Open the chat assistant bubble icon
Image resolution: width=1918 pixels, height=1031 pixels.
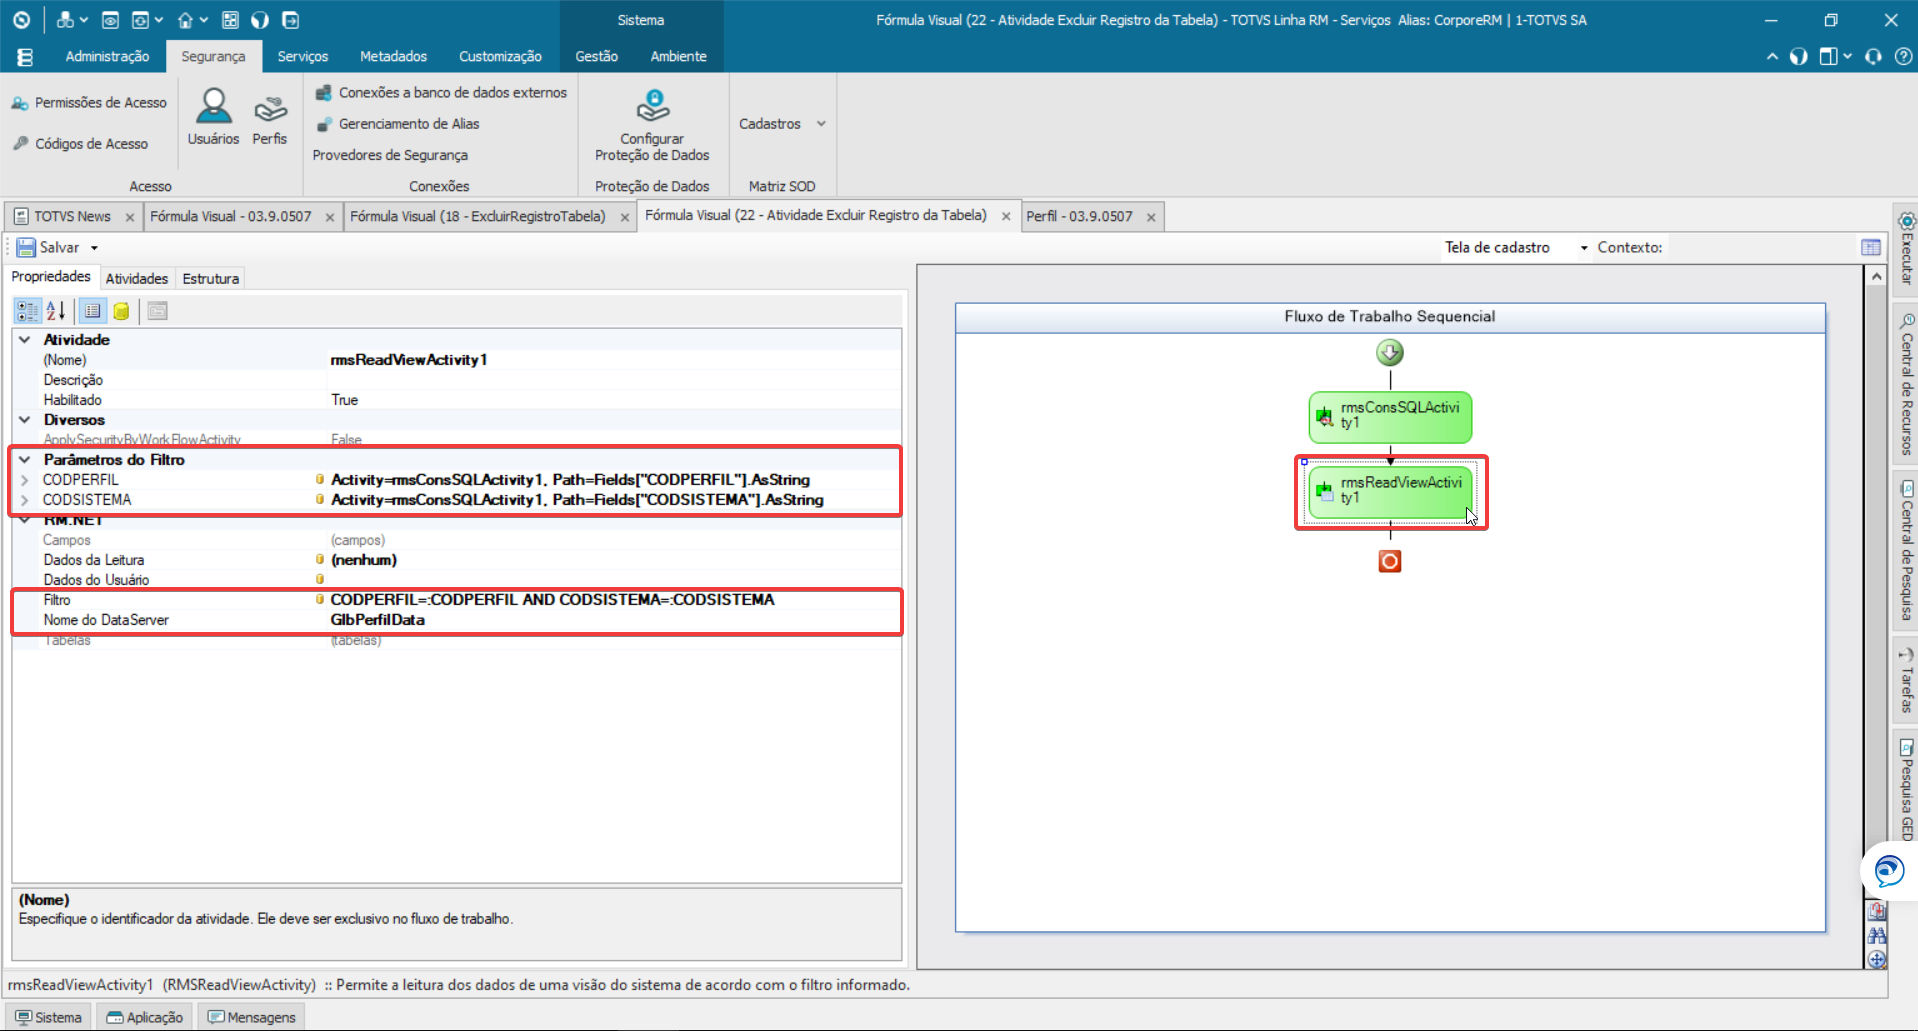click(x=1889, y=871)
